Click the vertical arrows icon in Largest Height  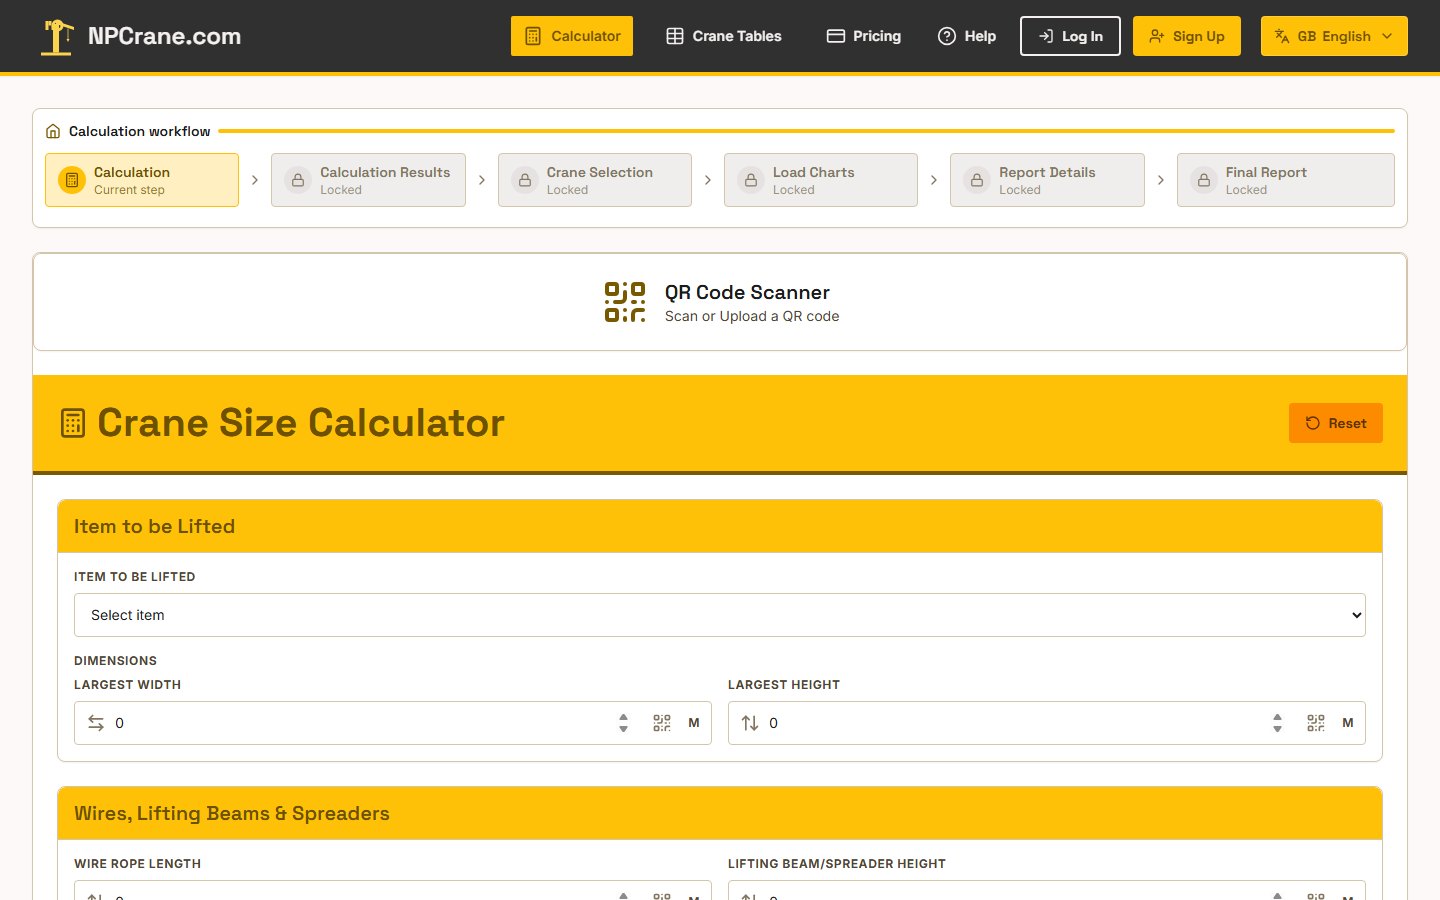tap(750, 723)
